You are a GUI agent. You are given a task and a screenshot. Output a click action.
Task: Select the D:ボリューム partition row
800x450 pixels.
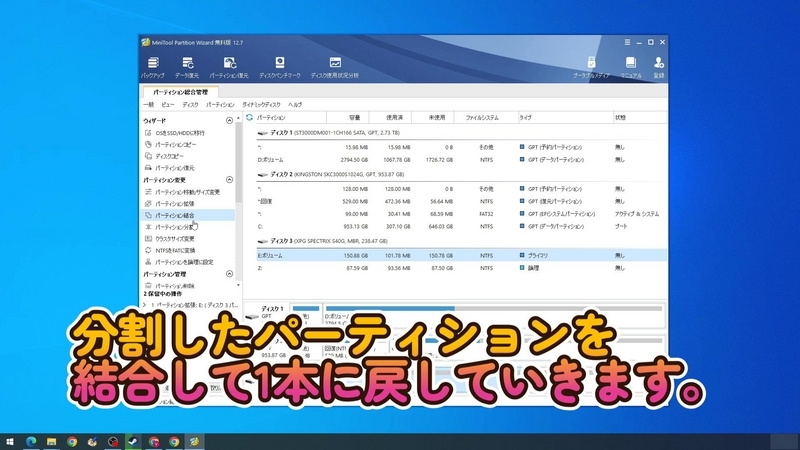pos(461,160)
